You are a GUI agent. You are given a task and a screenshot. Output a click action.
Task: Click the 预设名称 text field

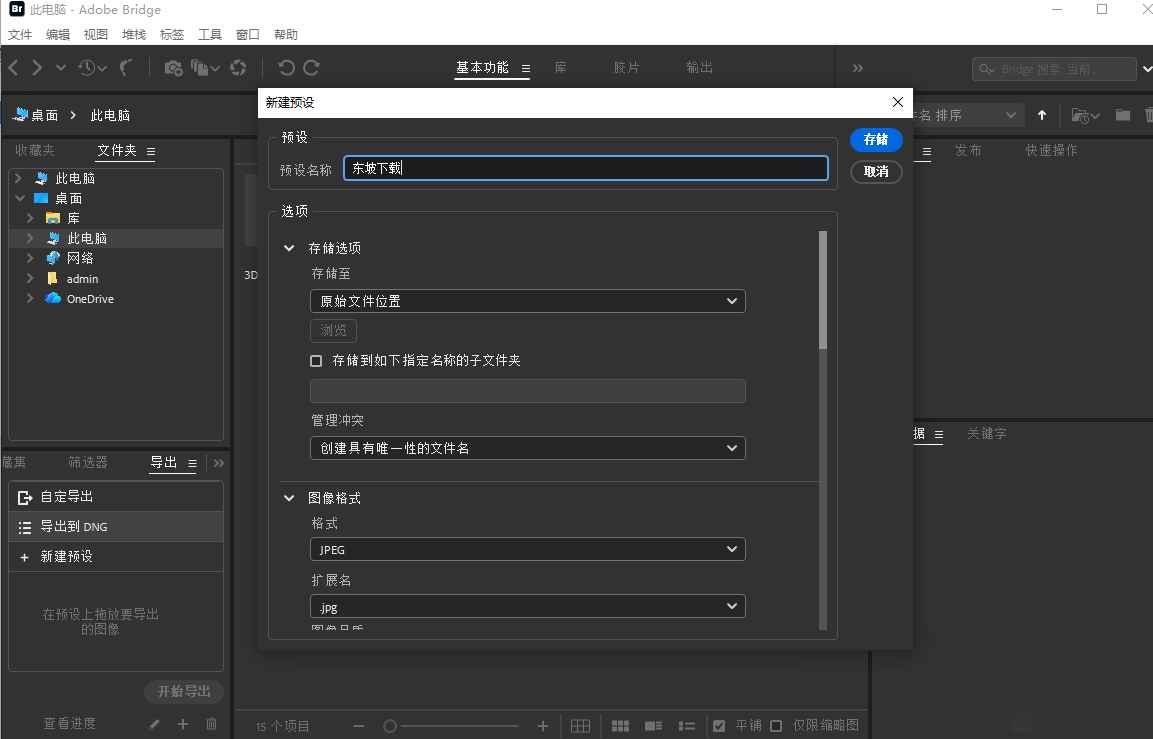pyautogui.click(x=585, y=168)
